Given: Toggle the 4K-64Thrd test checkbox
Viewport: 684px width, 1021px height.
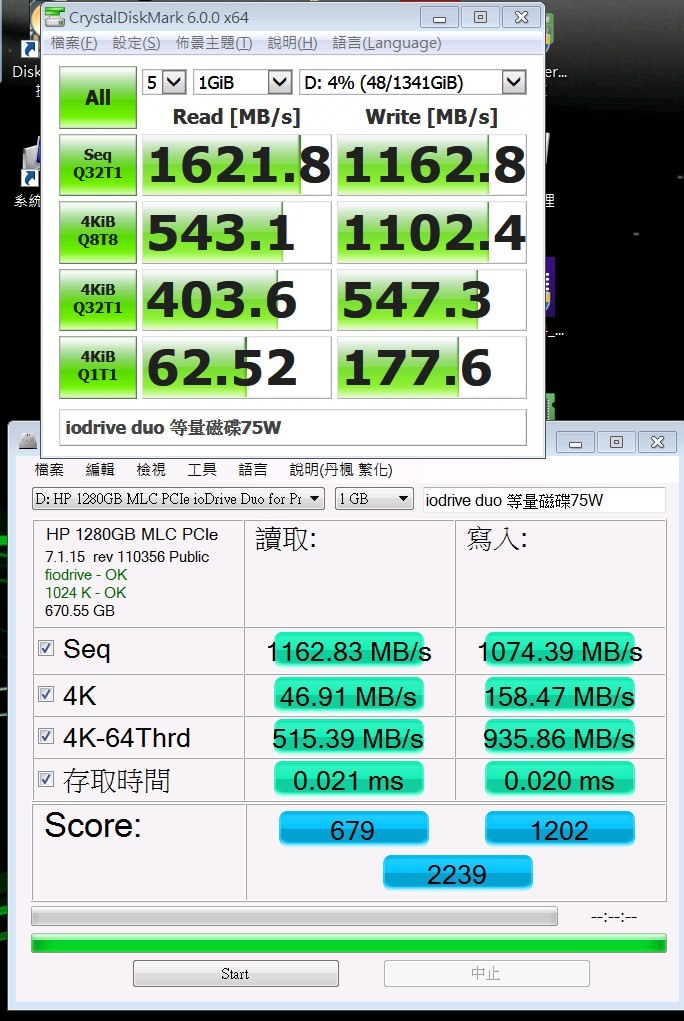Looking at the screenshot, I should [46, 736].
